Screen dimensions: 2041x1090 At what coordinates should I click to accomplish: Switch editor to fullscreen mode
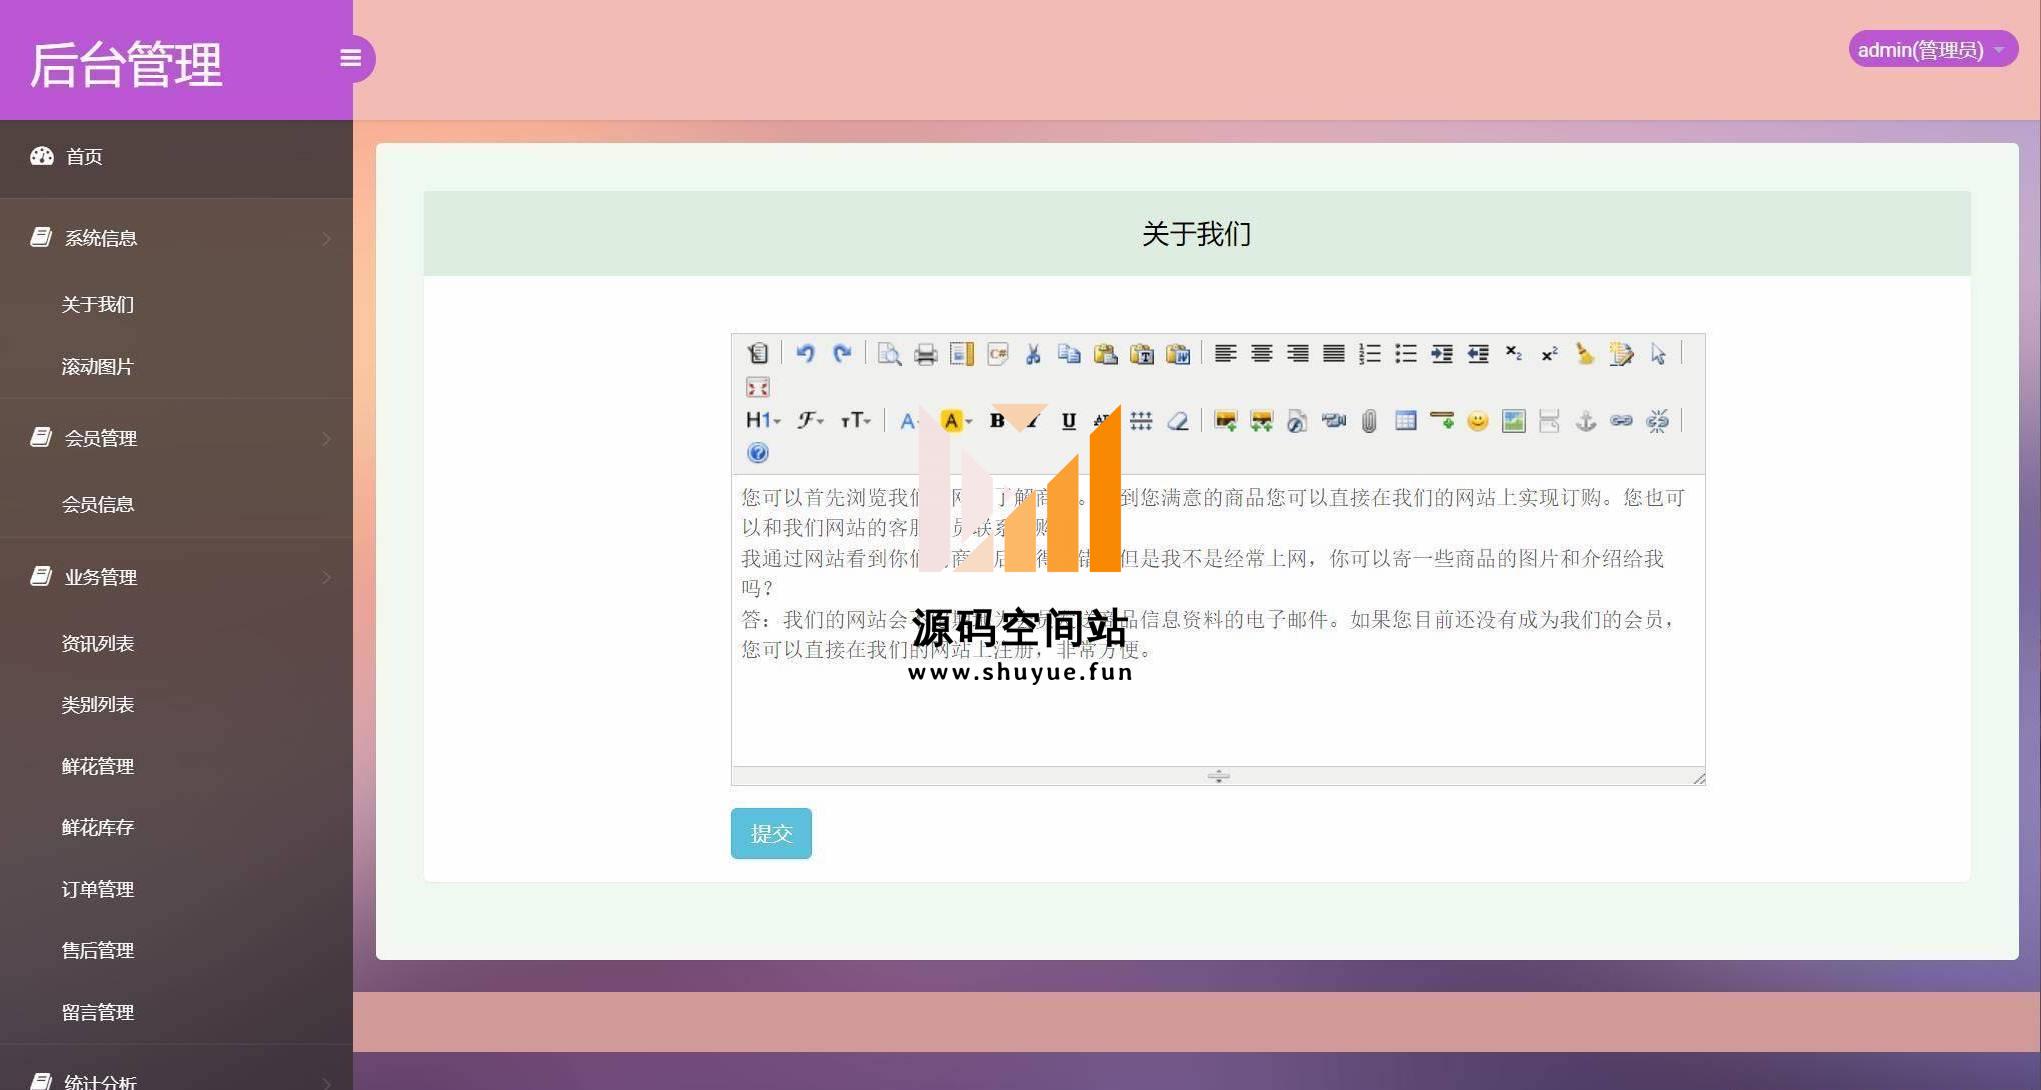tap(757, 387)
